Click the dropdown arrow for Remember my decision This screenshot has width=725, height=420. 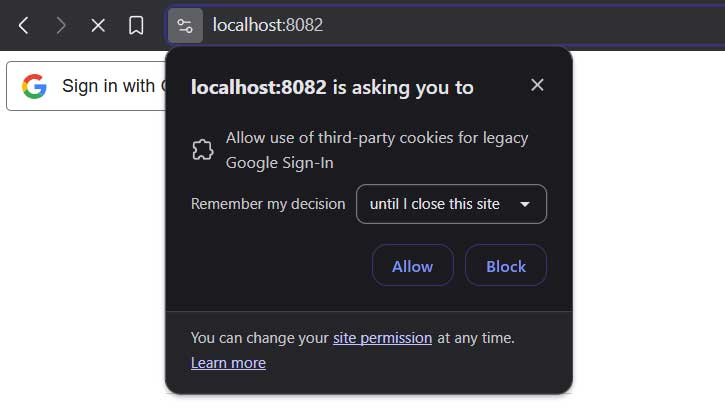(525, 204)
